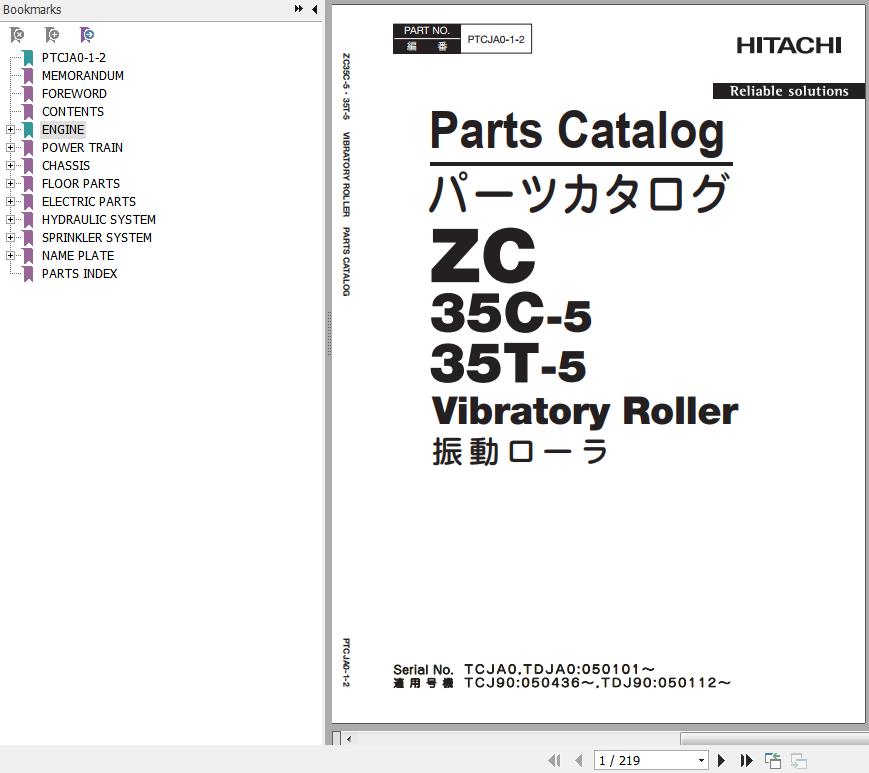Viewport: 869px width, 773px height.
Task: Select the CHASSIS bookmark label
Action: pyautogui.click(x=65, y=166)
